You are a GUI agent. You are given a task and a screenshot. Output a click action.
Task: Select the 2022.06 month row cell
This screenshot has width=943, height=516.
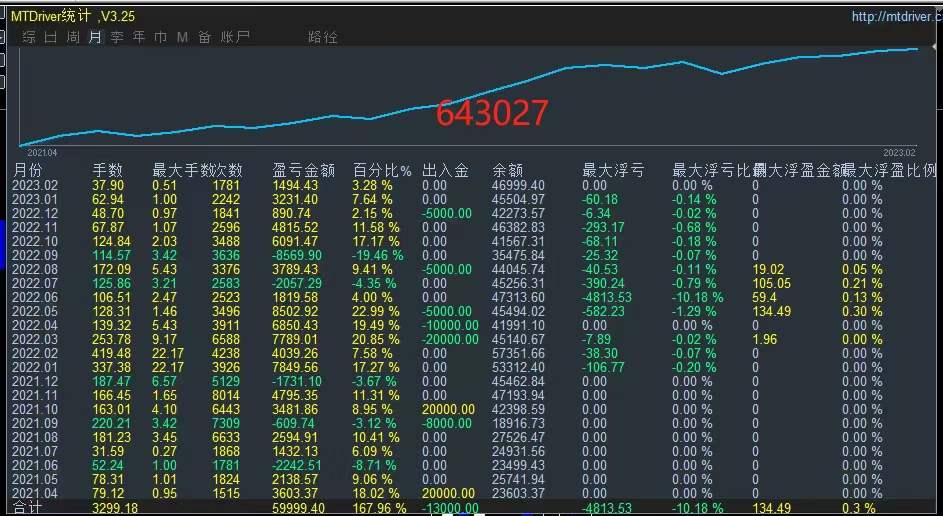coord(35,298)
